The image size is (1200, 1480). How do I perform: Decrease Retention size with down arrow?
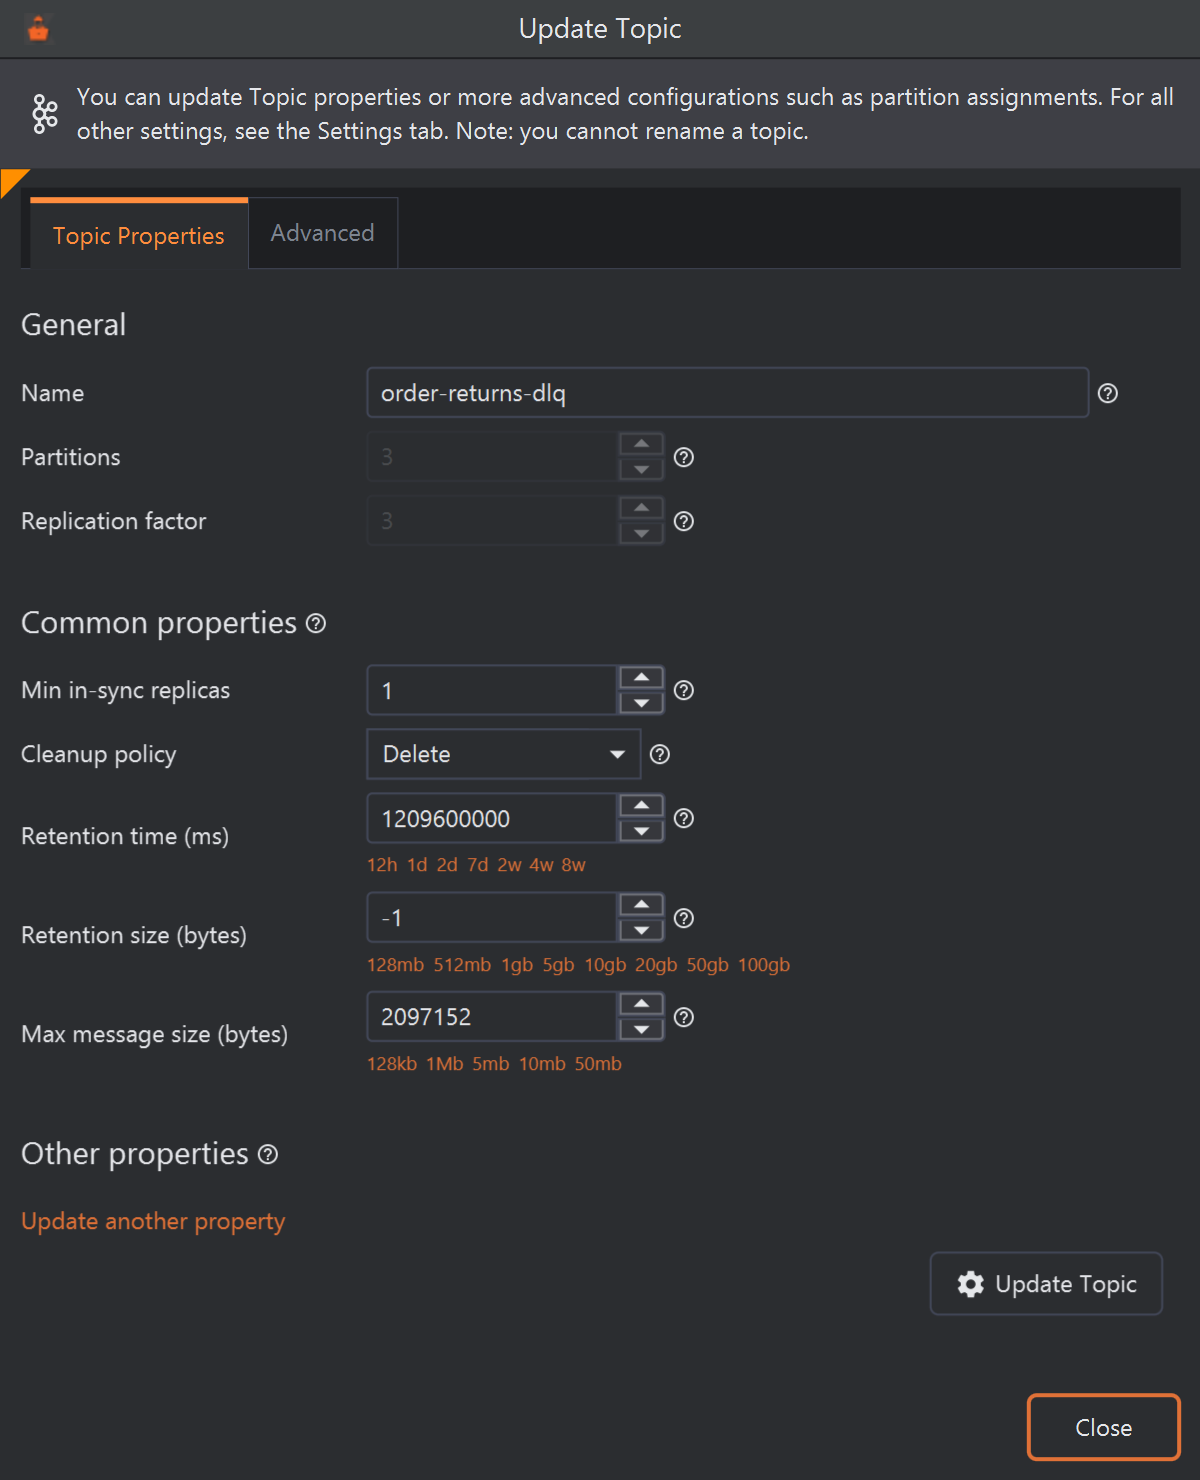[x=641, y=931]
